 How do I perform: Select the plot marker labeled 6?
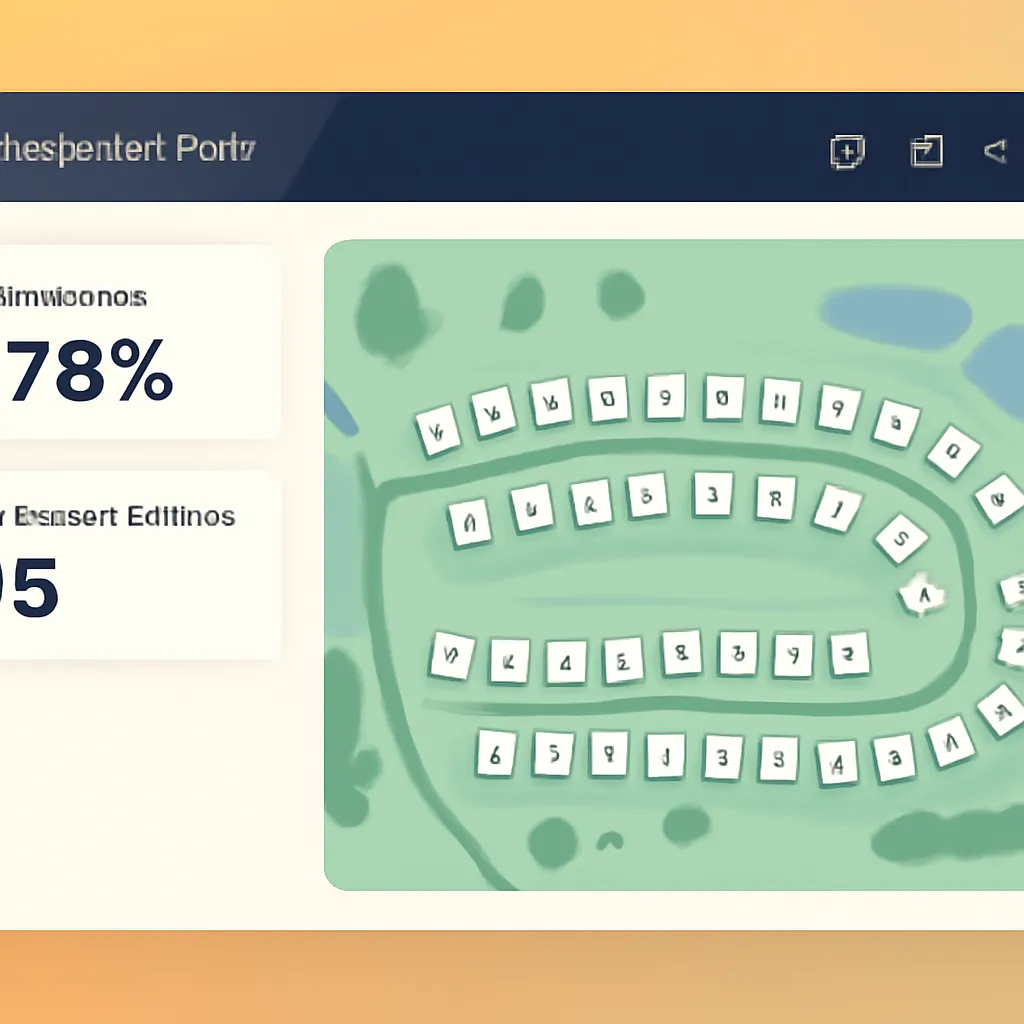(496, 754)
